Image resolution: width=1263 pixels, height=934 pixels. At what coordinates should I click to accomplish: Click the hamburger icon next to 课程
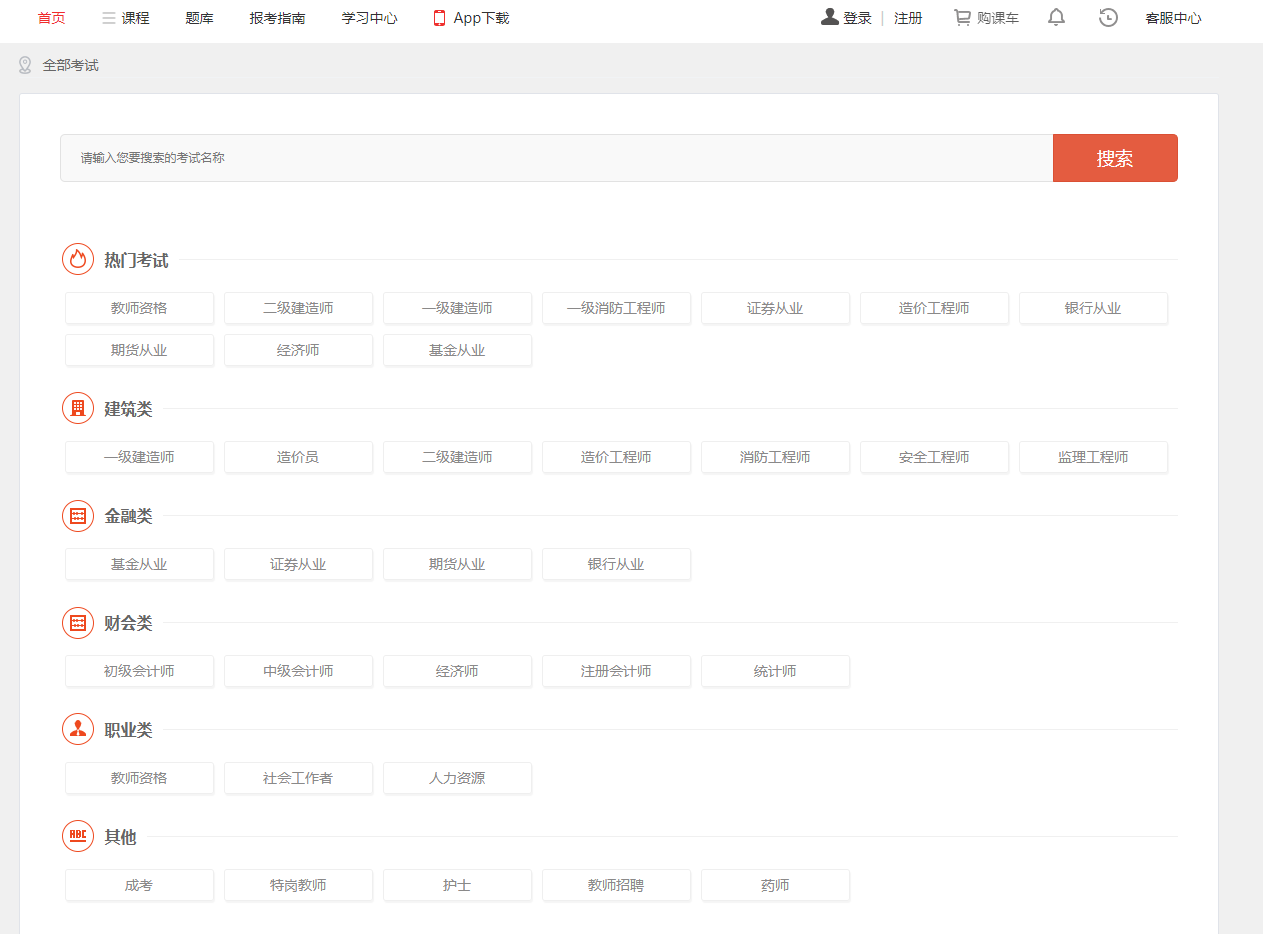click(x=108, y=18)
